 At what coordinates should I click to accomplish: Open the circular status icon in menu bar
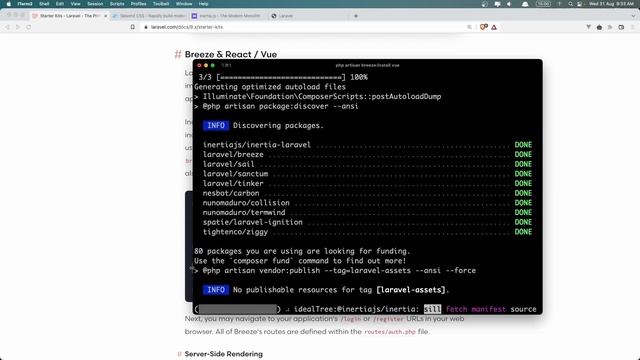tap(484, 4)
